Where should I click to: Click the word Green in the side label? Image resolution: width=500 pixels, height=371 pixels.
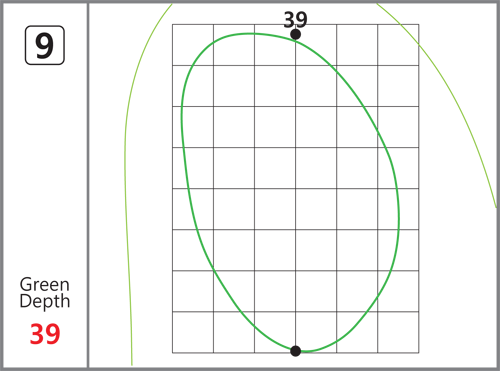45,285
